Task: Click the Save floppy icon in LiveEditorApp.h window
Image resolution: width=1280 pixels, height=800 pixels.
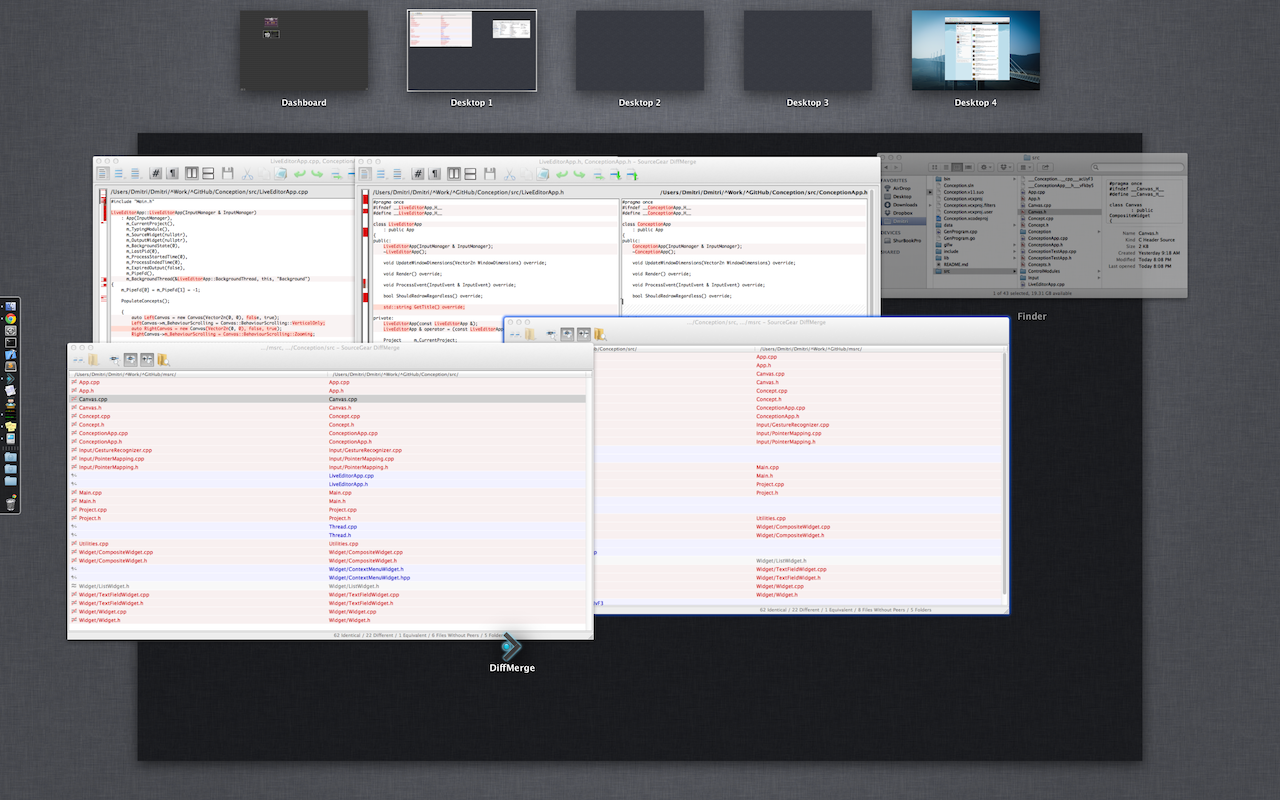Action: tap(489, 173)
